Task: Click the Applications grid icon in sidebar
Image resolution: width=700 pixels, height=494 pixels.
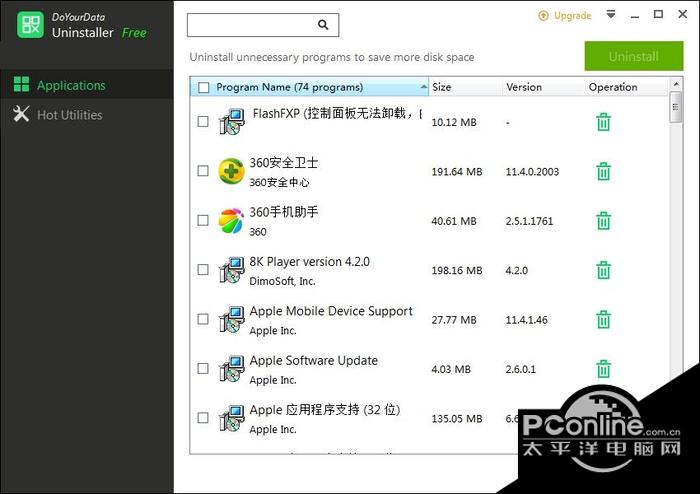Action: point(21,84)
